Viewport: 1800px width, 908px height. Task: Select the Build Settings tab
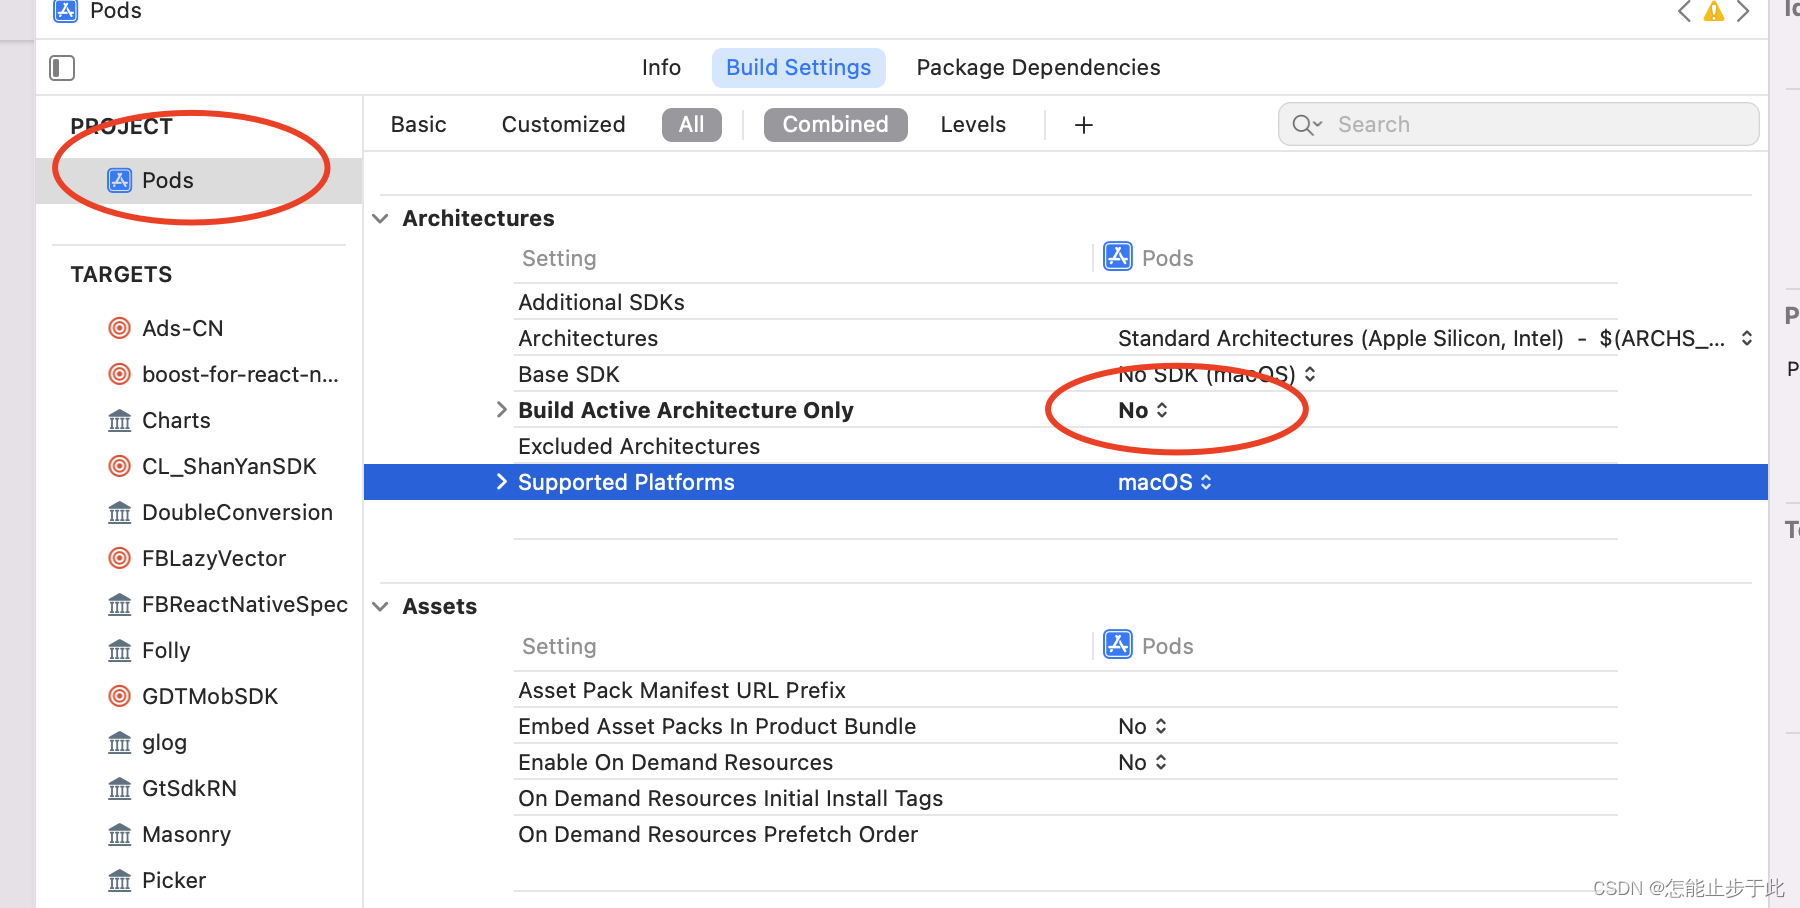point(798,67)
